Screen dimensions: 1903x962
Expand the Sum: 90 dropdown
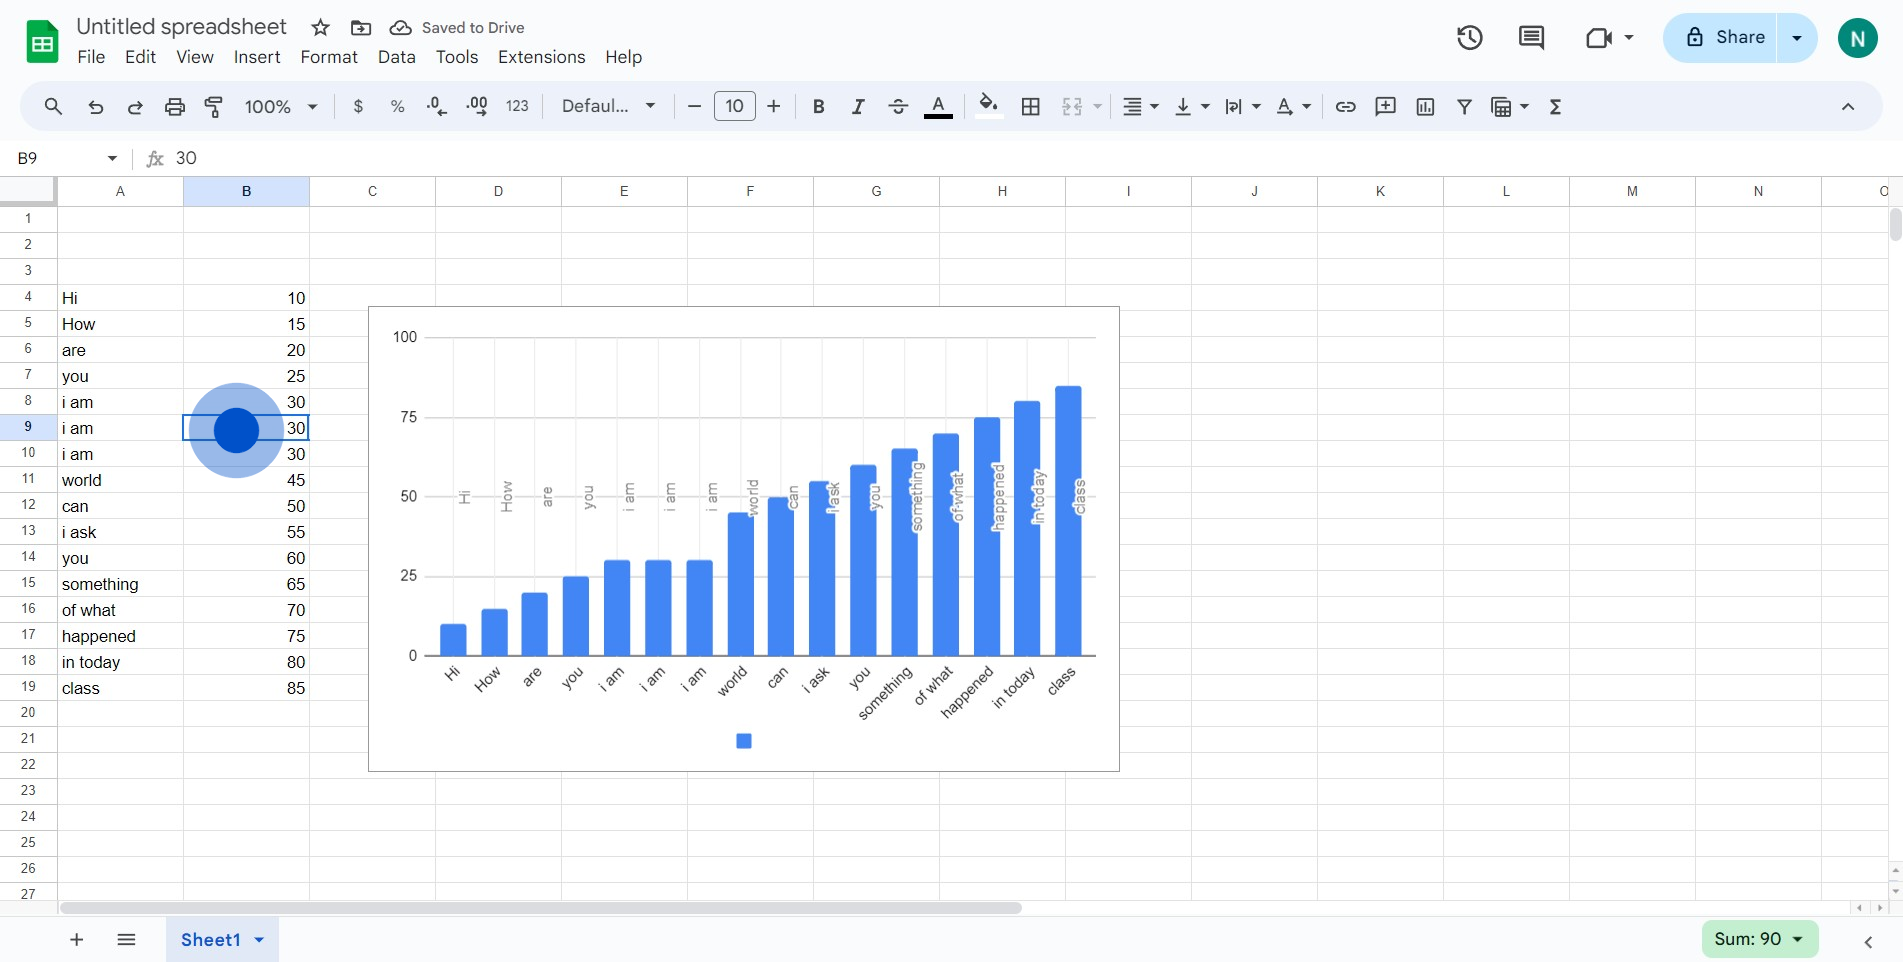coord(1759,939)
